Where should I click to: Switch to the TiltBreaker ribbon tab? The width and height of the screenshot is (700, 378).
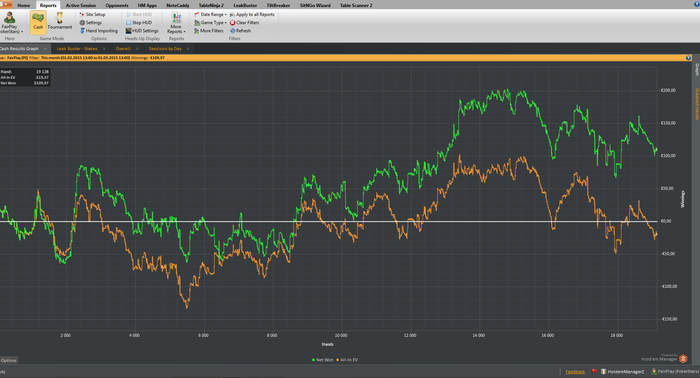(x=278, y=5)
